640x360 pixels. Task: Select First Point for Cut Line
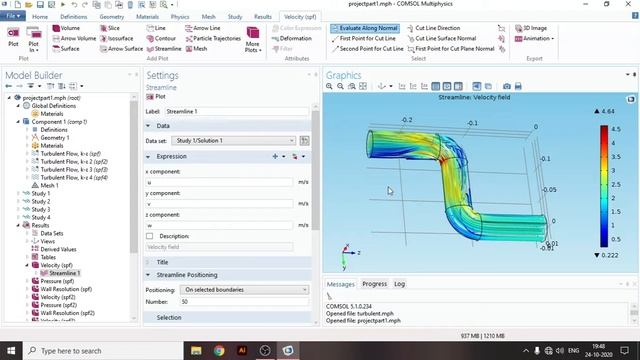point(364,38)
